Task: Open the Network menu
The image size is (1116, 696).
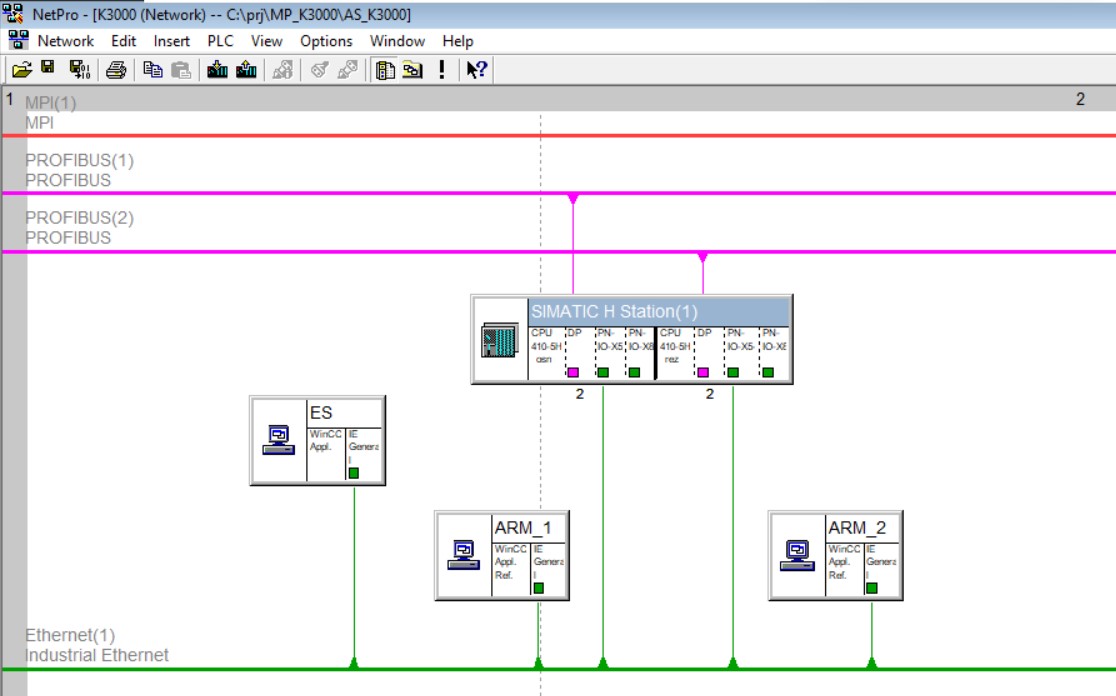Action: pyautogui.click(x=65, y=41)
